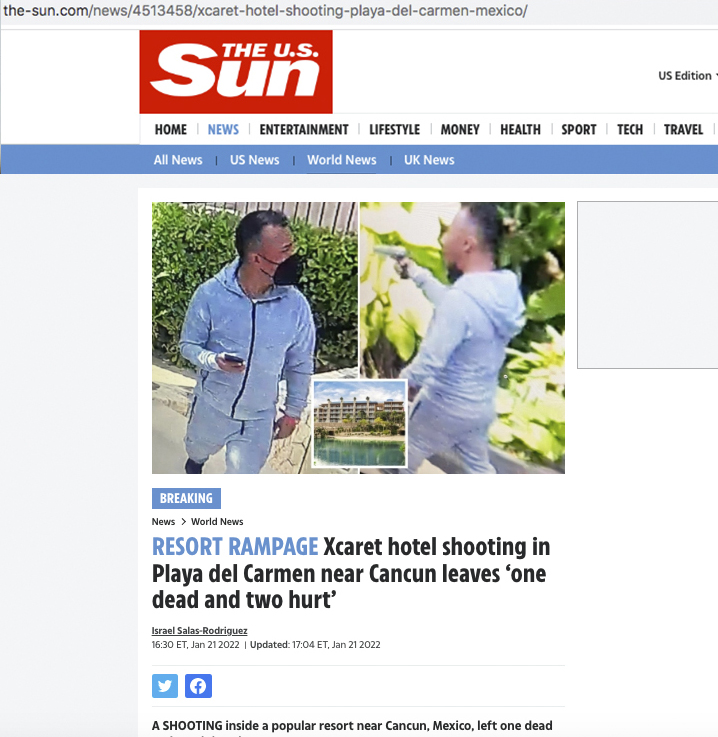The image size is (718, 737).
Task: Click the resort inset photo thumbnail
Action: [x=359, y=423]
